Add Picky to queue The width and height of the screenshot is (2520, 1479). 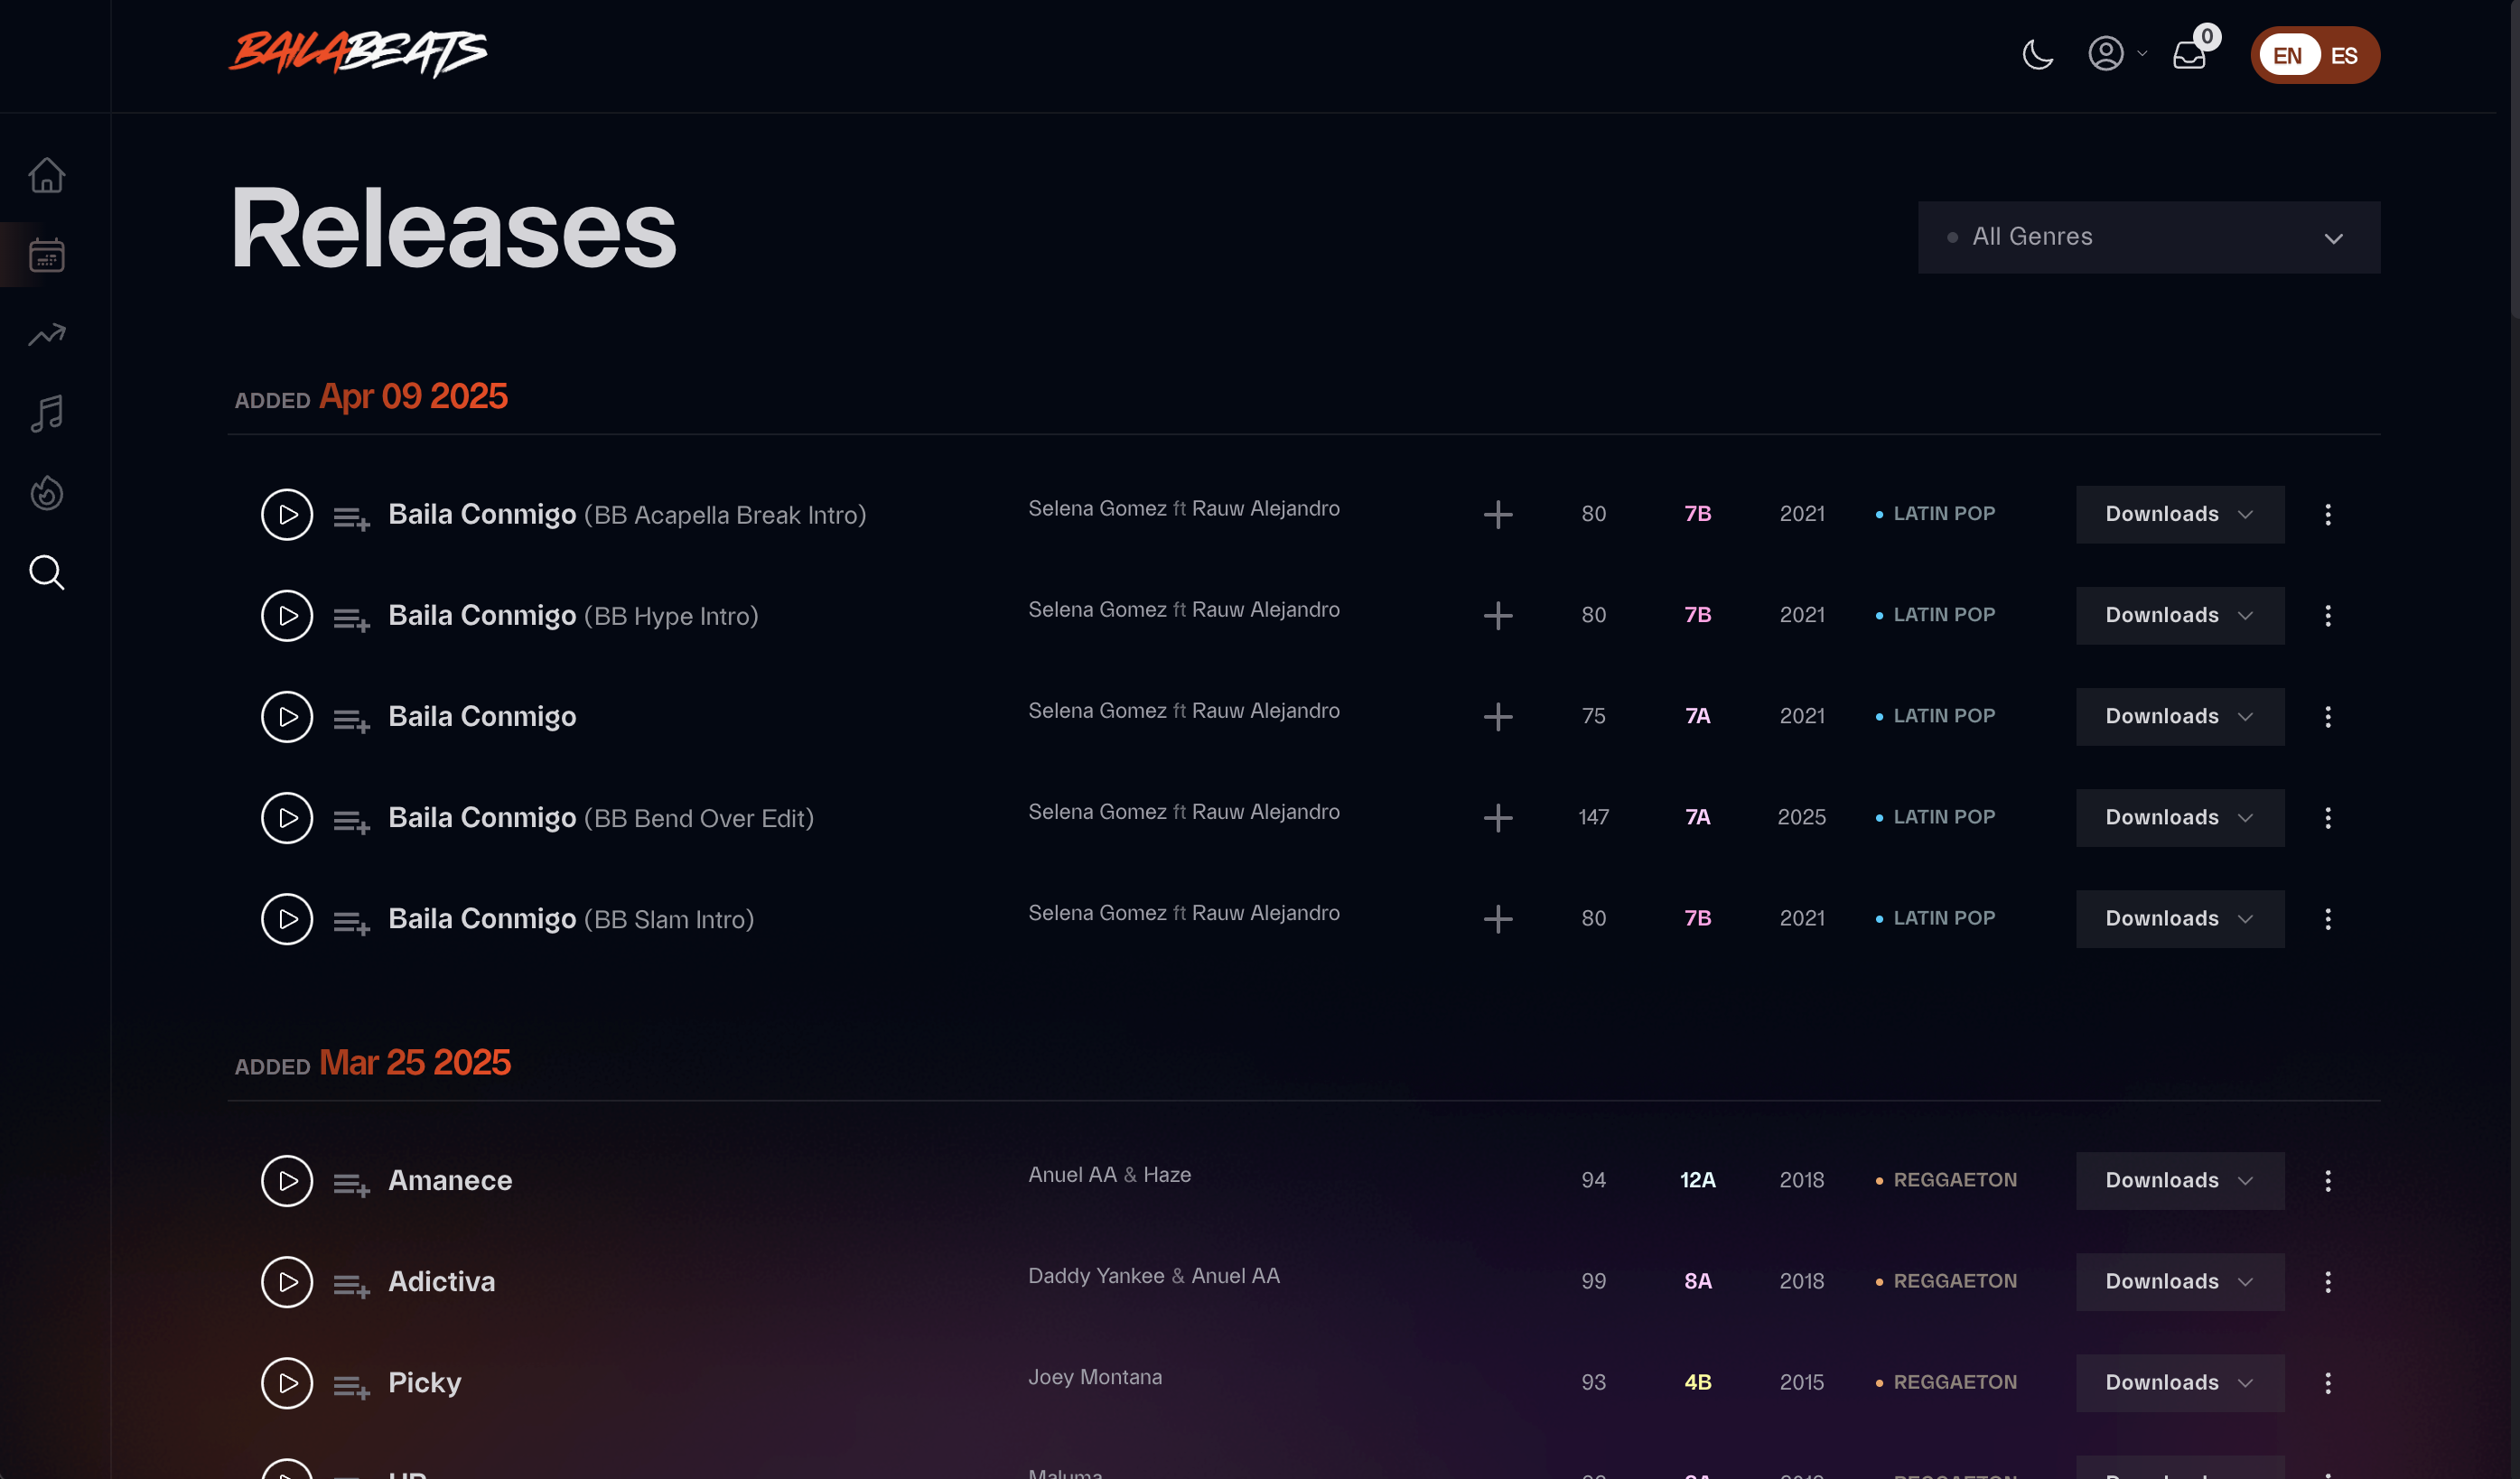(351, 1386)
